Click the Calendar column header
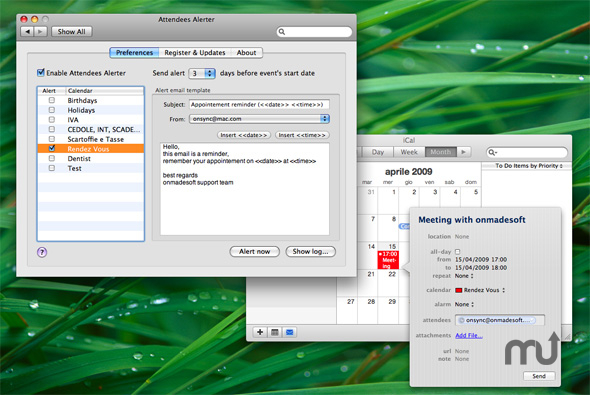Screen dimensions: 590x395 click(x=105, y=91)
